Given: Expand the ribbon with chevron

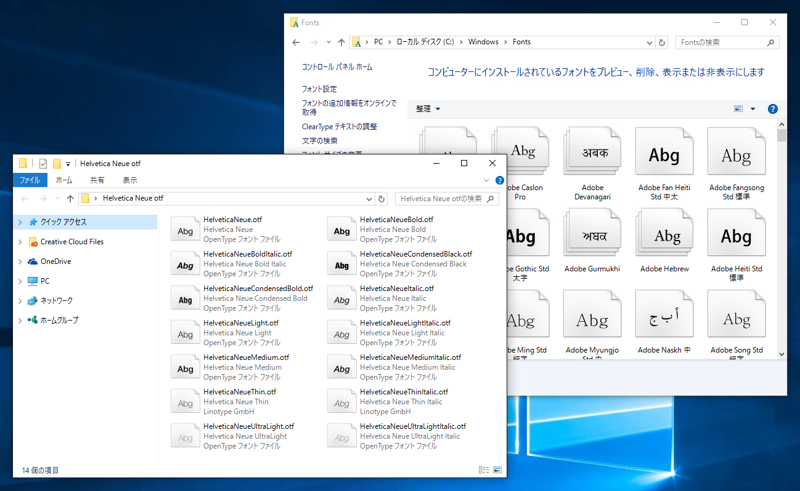Looking at the screenshot, I should point(486,180).
